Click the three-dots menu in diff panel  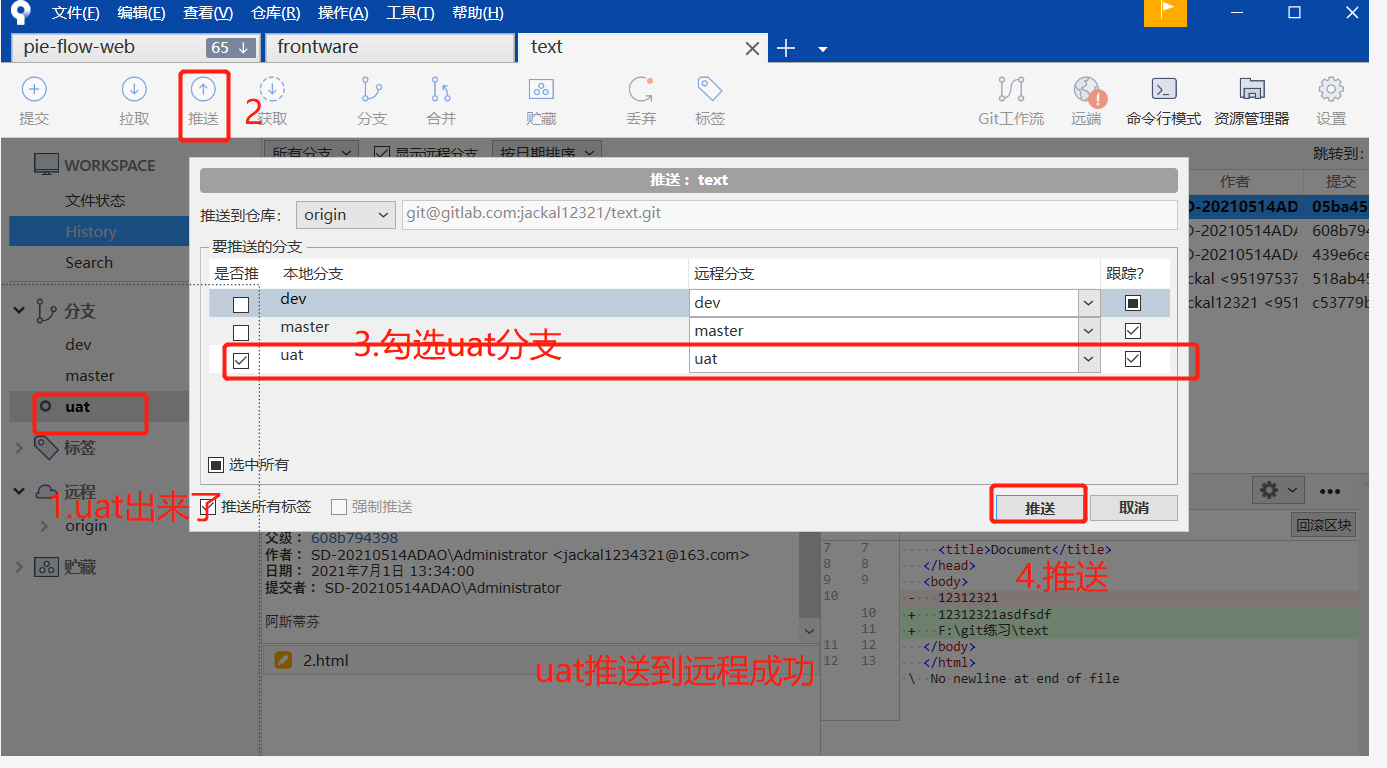[1329, 491]
